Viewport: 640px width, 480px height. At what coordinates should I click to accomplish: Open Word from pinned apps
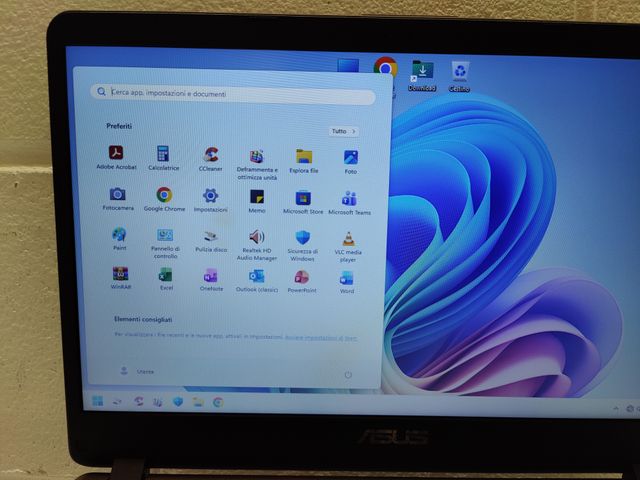pyautogui.click(x=347, y=282)
